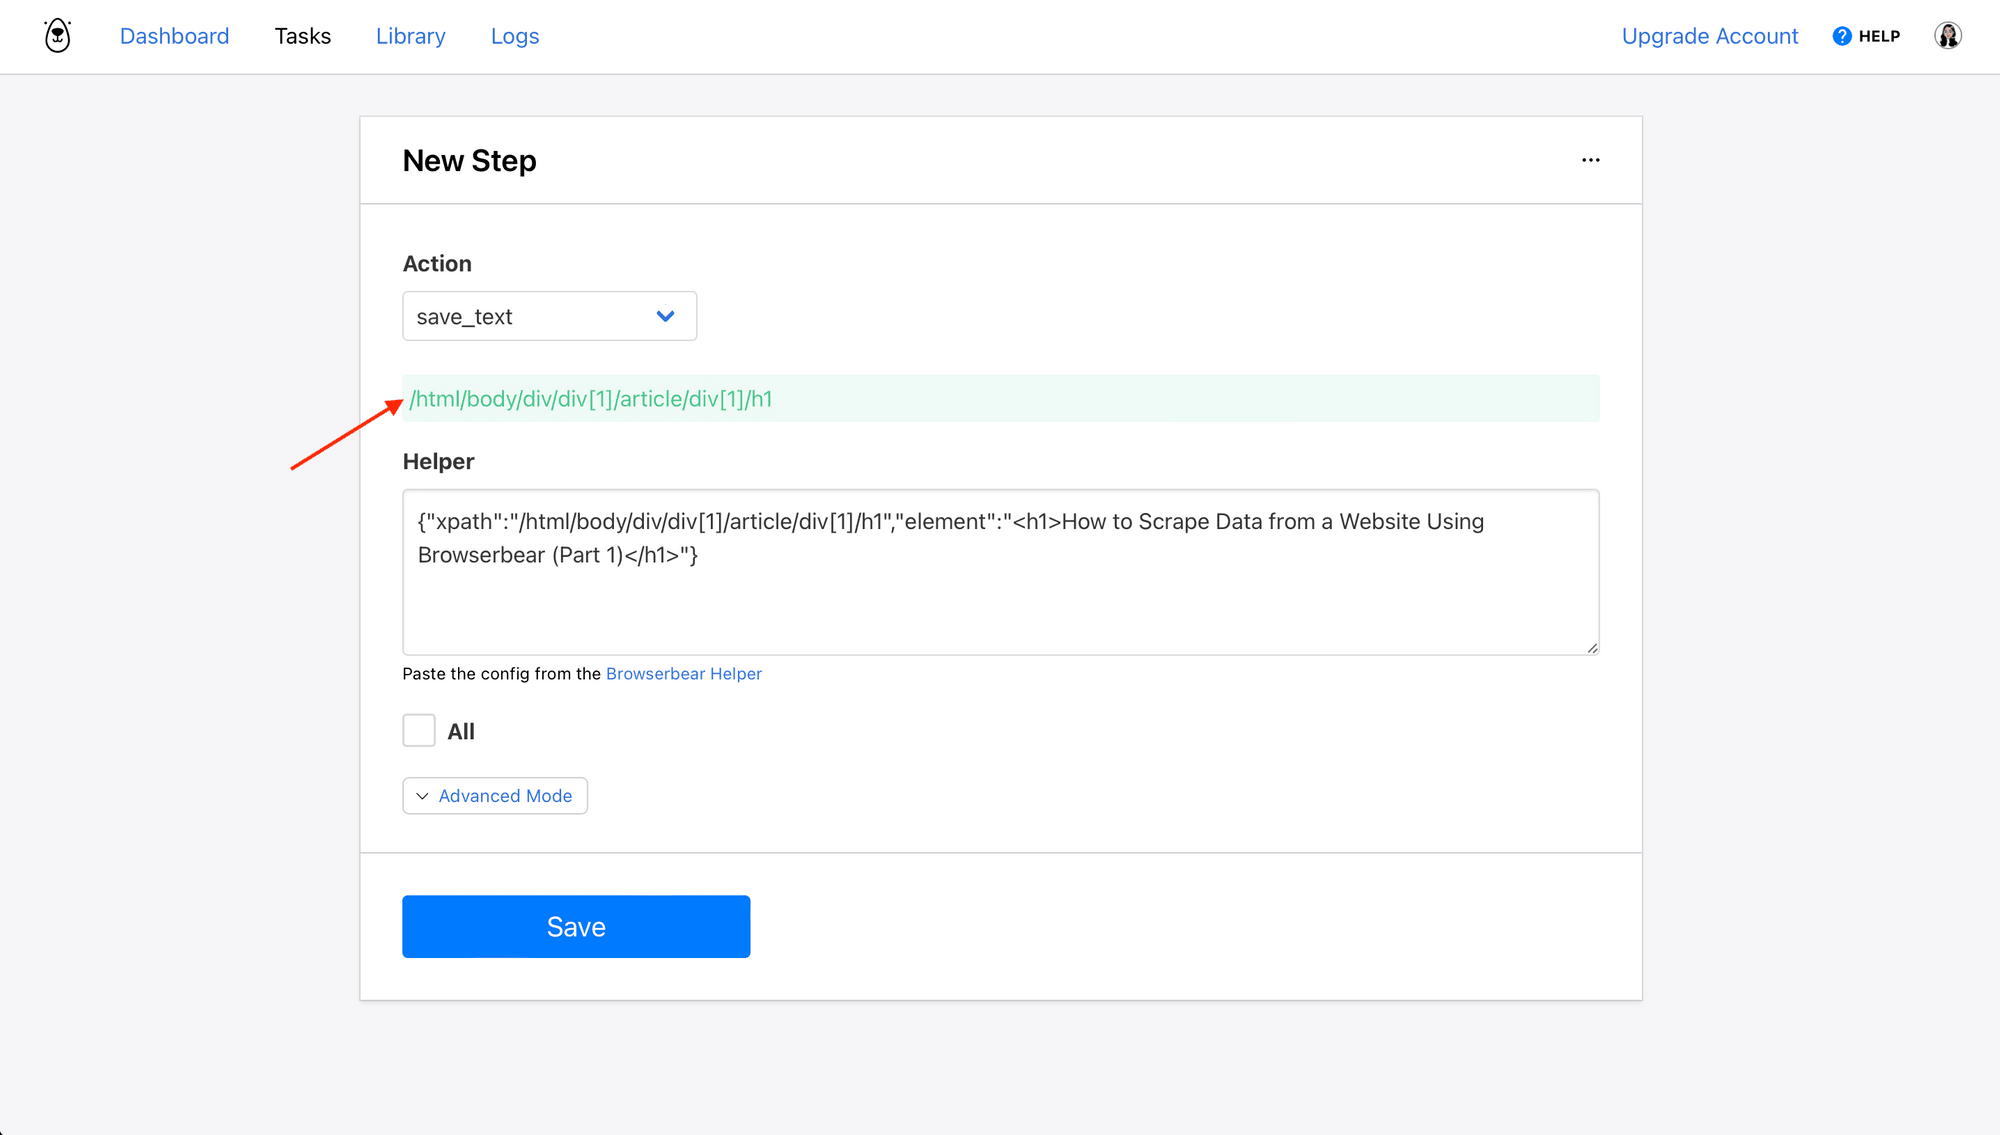
Task: Enable the All checkbox
Action: [x=419, y=730]
